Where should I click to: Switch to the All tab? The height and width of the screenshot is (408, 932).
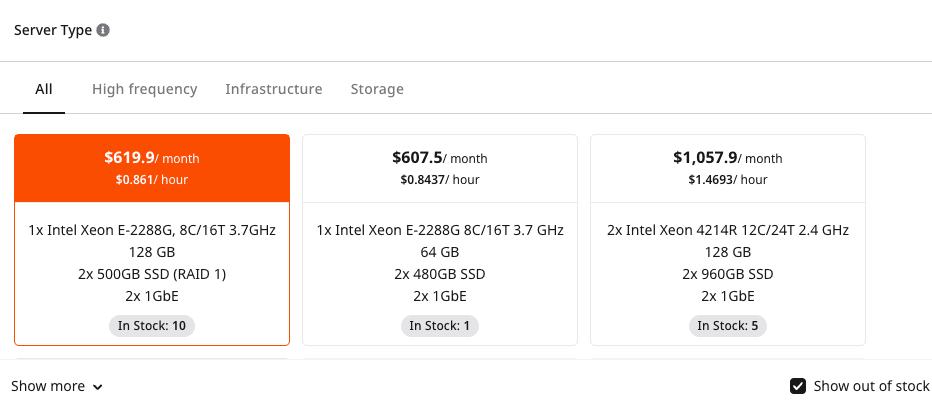tap(44, 89)
